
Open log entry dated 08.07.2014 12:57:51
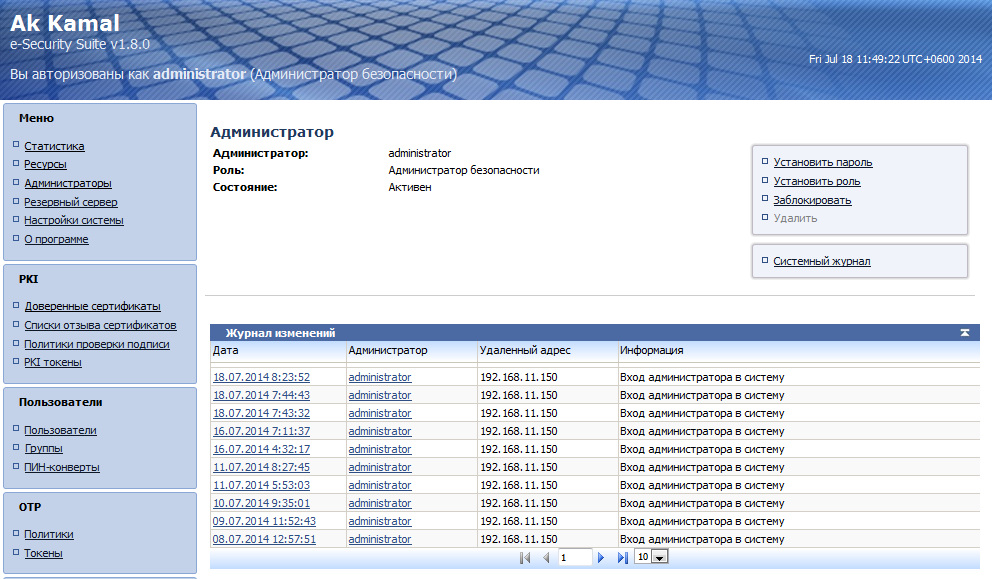[x=264, y=540]
